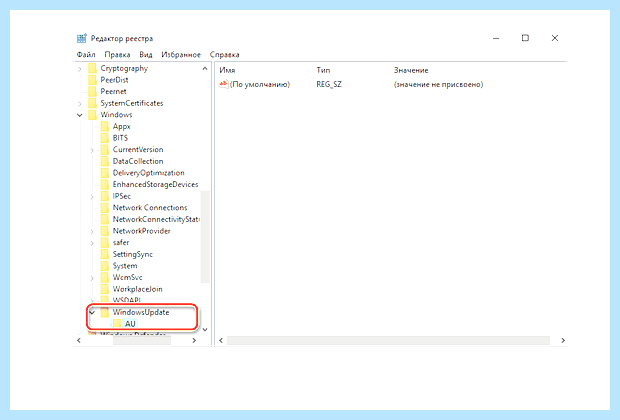620x420 pixels.
Task: Click the System folder icon
Action: [x=105, y=266]
